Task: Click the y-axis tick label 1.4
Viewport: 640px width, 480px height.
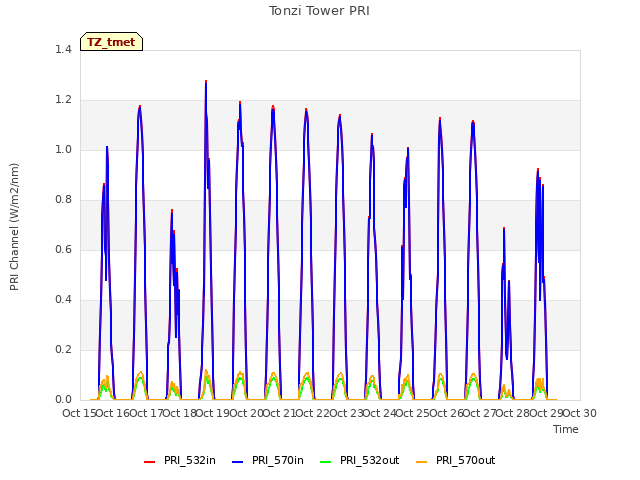Action: click(63, 49)
